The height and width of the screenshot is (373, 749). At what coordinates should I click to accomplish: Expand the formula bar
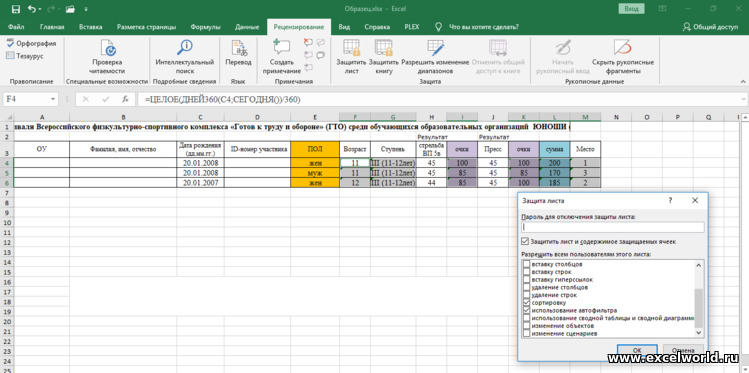(744, 99)
